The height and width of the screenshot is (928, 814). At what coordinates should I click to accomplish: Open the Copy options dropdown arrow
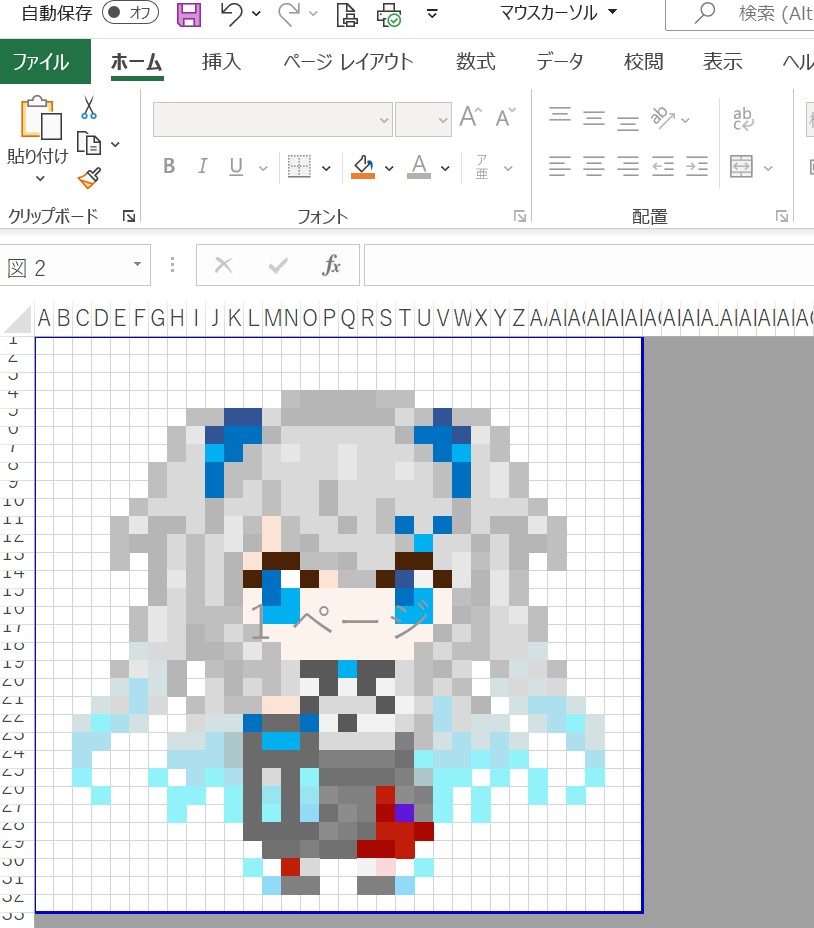(115, 144)
